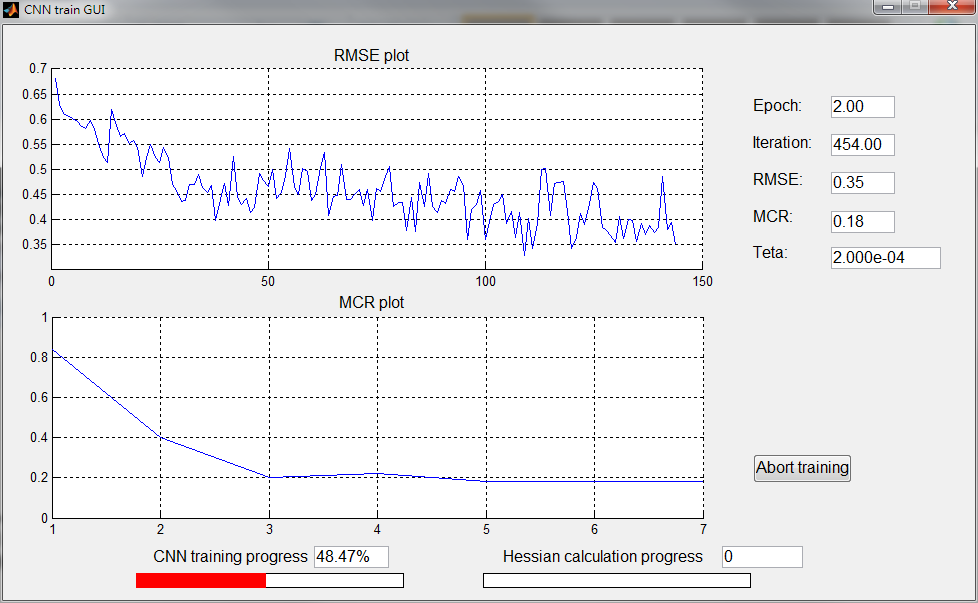Viewport: 978px width, 603px height.
Task: Click the 0.7 tick label on RMSE y-axis
Action: pos(37,69)
